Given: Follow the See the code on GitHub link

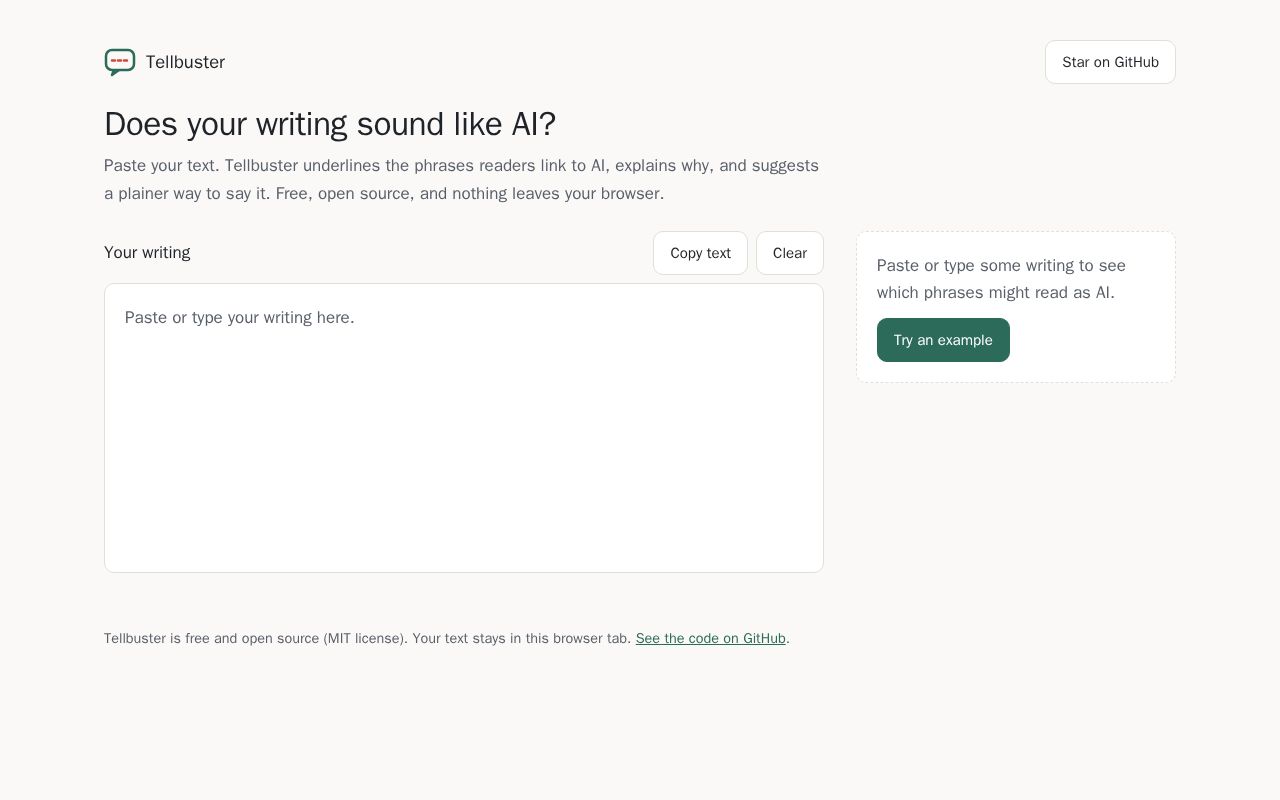Looking at the screenshot, I should pyautogui.click(x=711, y=638).
